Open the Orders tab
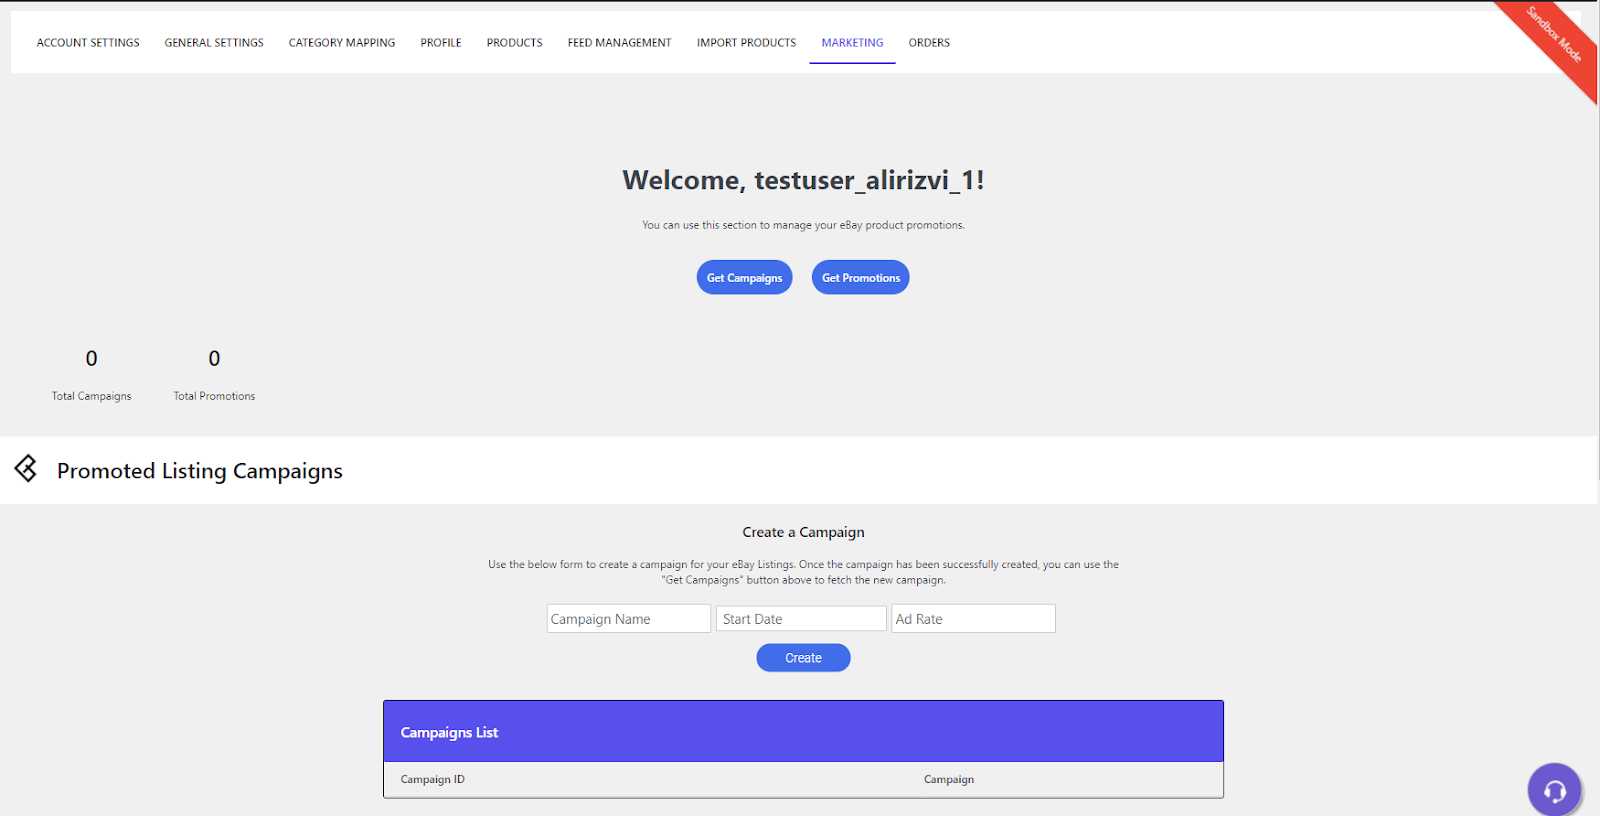 [929, 43]
